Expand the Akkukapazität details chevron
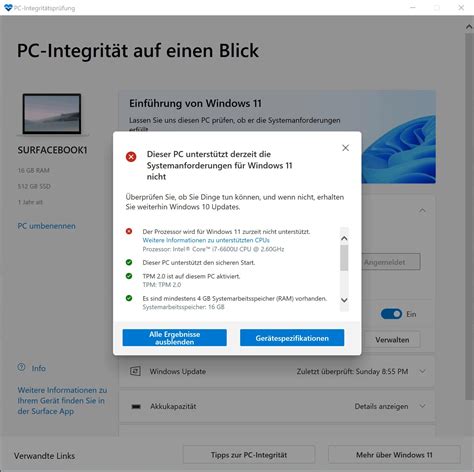 422,406
